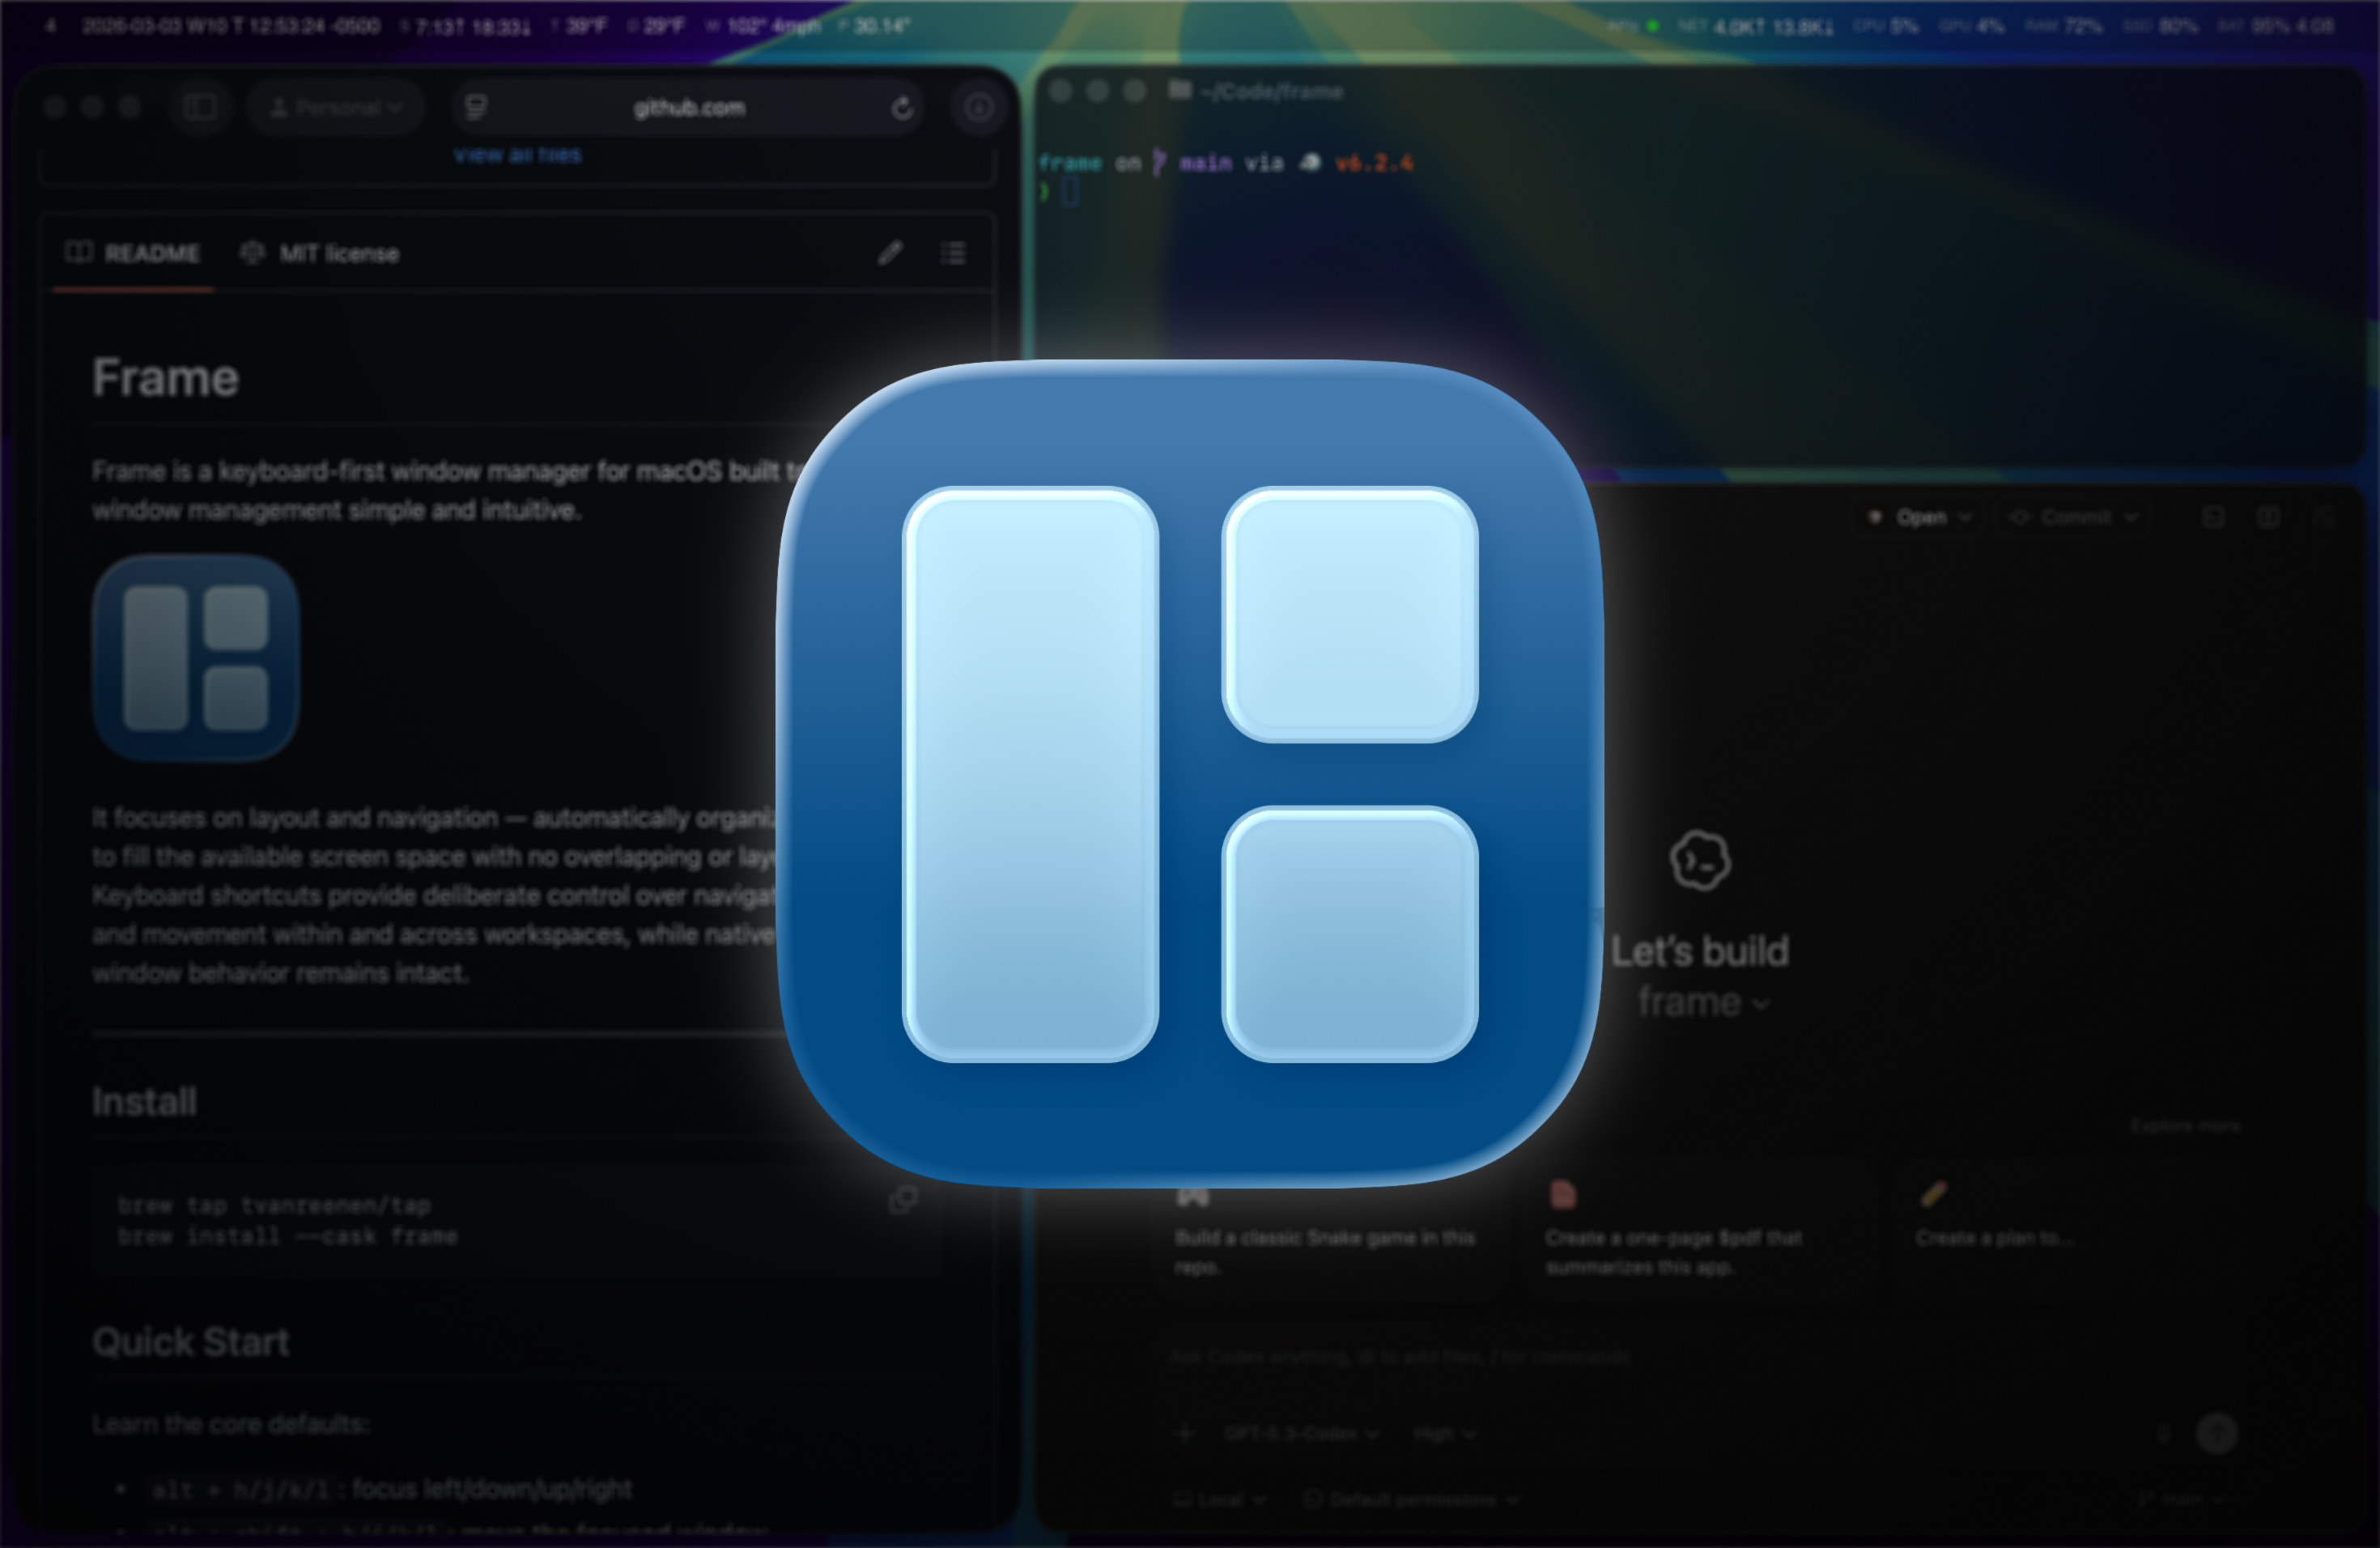This screenshot has width=2380, height=1548.
Task: Click the View all files link
Action: coord(517,155)
